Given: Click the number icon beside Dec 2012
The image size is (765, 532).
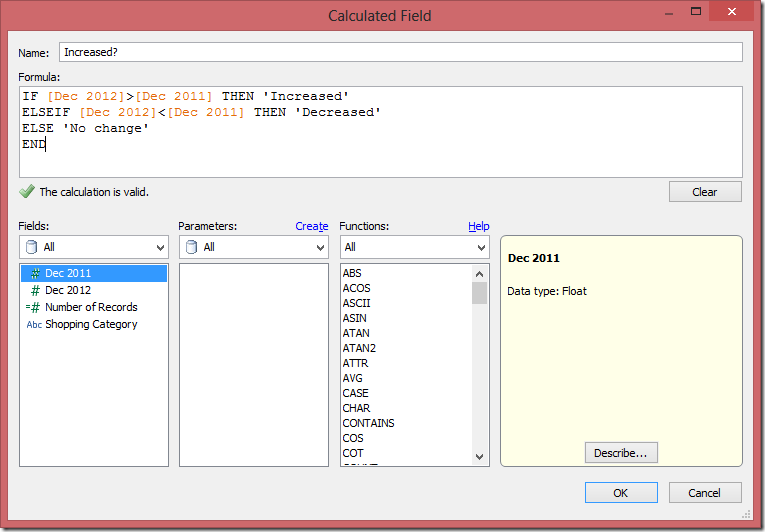Looking at the screenshot, I should [35, 290].
